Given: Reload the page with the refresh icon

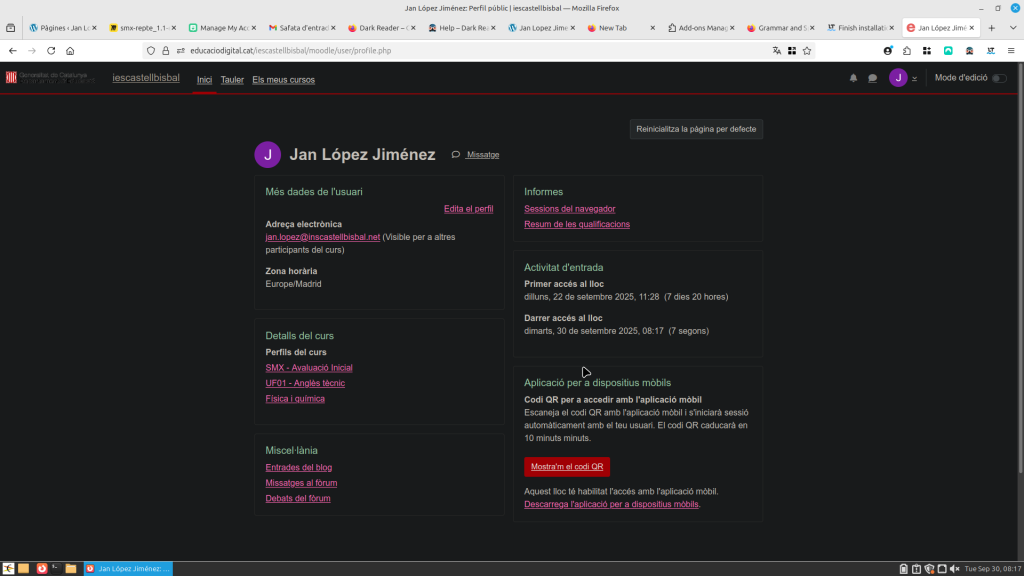Looking at the screenshot, I should pos(51,50).
